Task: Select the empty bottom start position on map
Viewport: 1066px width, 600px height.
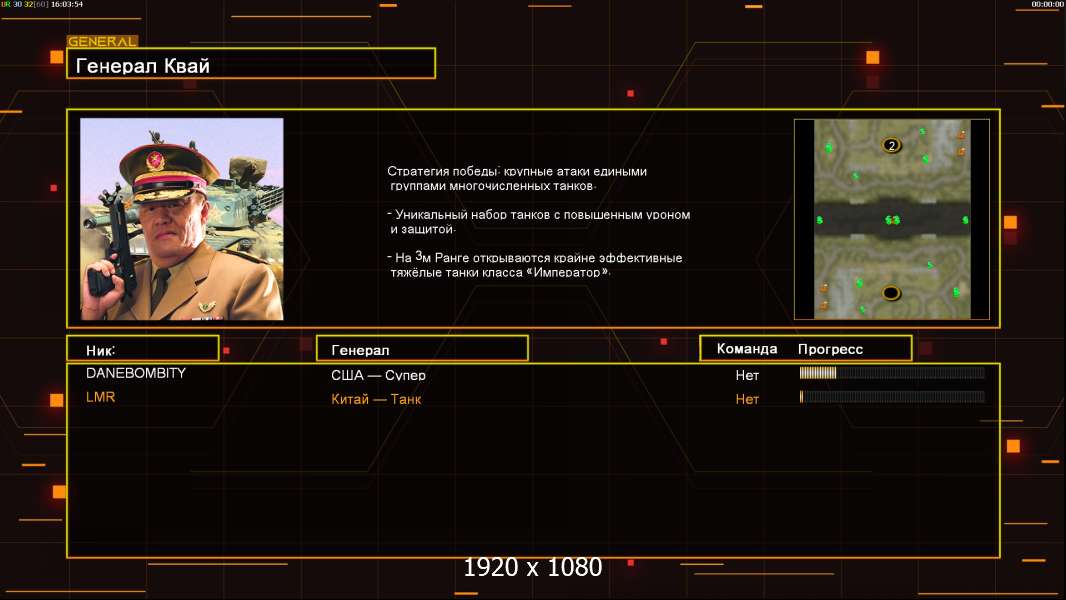Action: 891,294
